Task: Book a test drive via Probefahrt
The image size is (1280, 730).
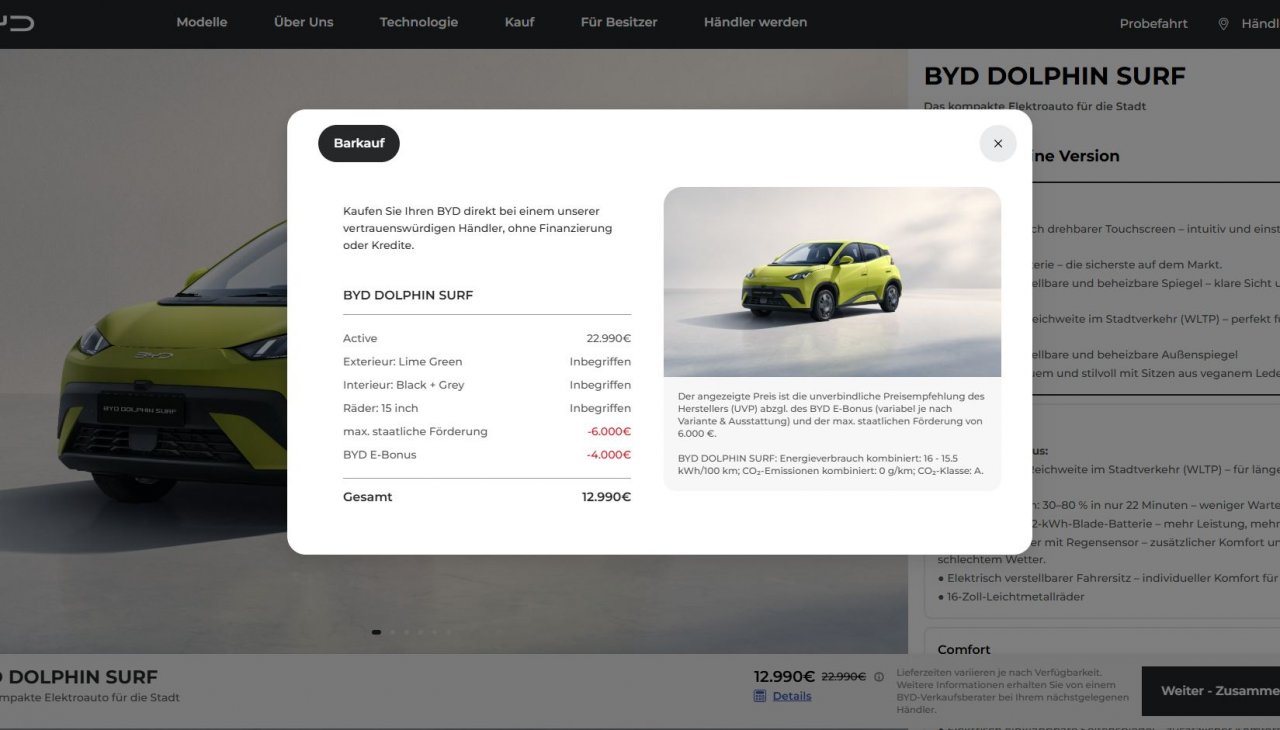Action: pos(1153,24)
